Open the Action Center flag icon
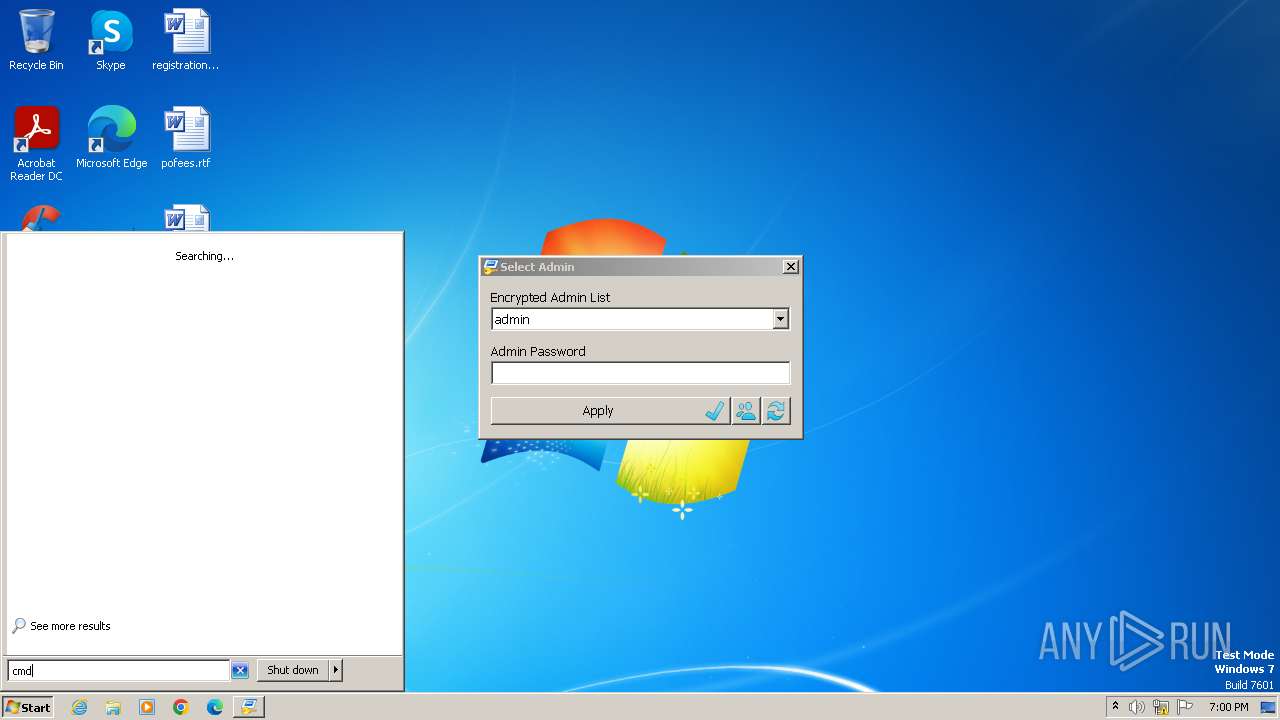The width and height of the screenshot is (1280, 720). (x=1185, y=707)
